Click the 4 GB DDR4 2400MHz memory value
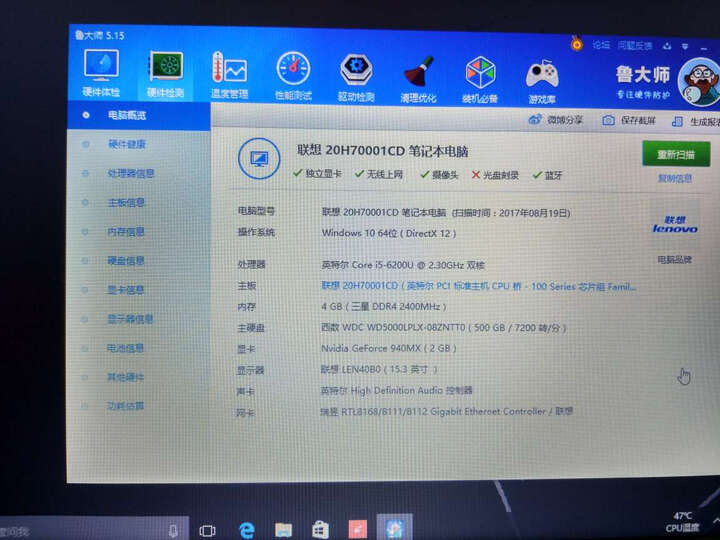The height and width of the screenshot is (540, 720). pyautogui.click(x=383, y=306)
